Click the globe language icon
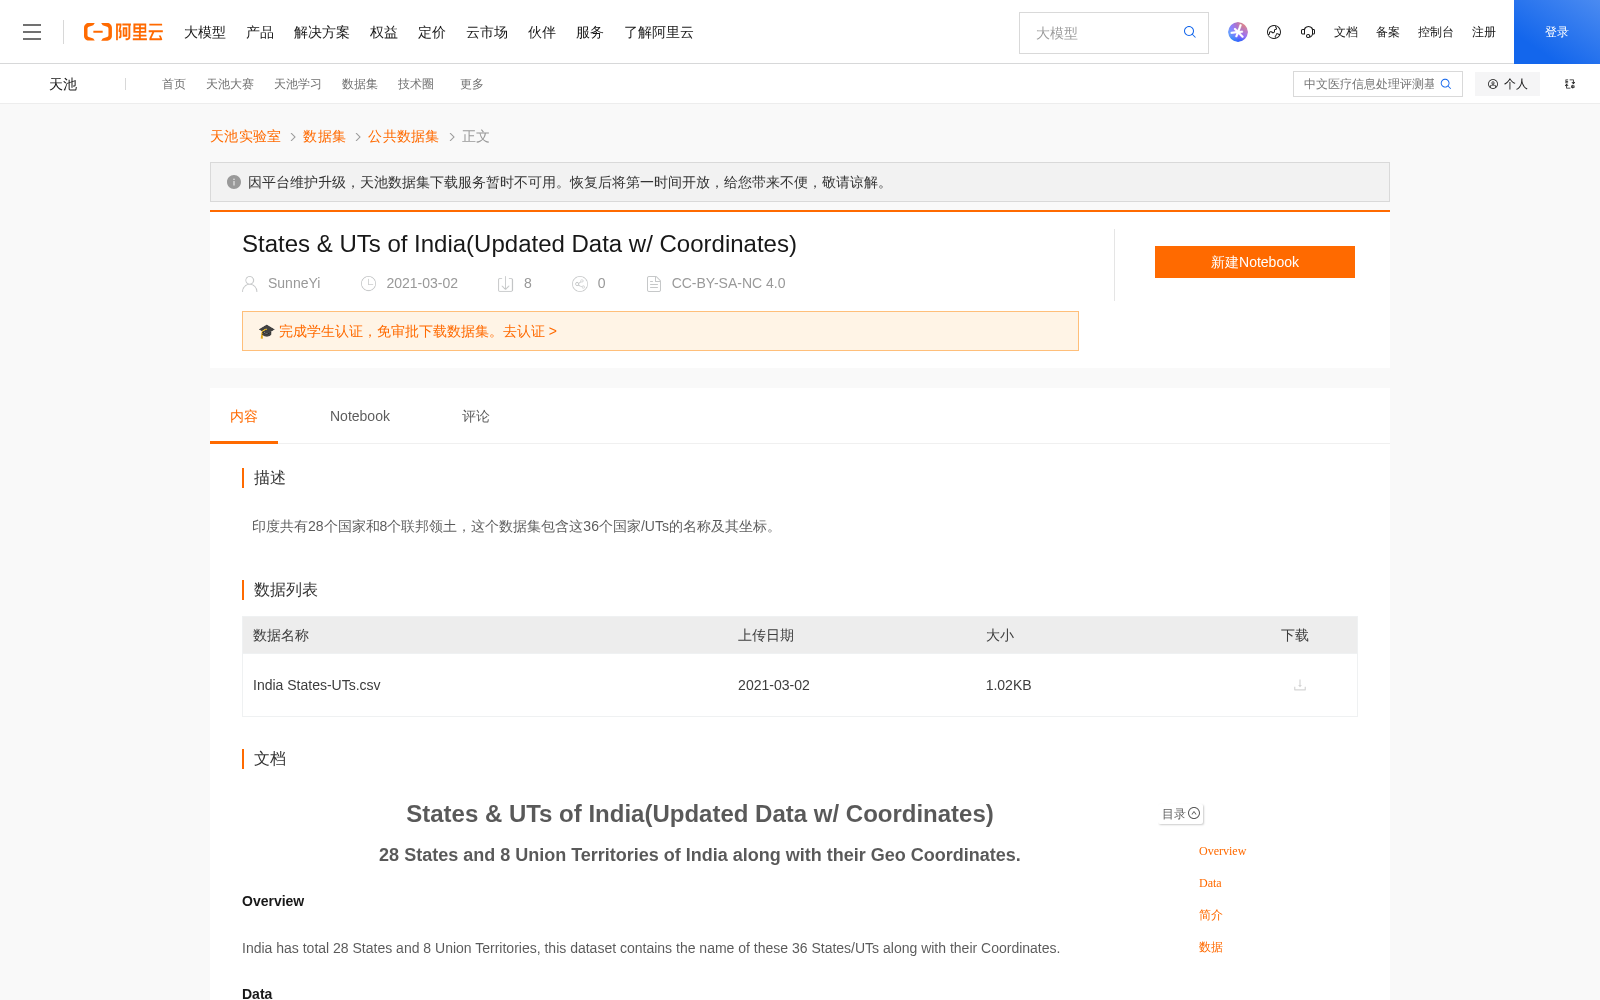The height and width of the screenshot is (1000, 1600). [x=1274, y=32]
